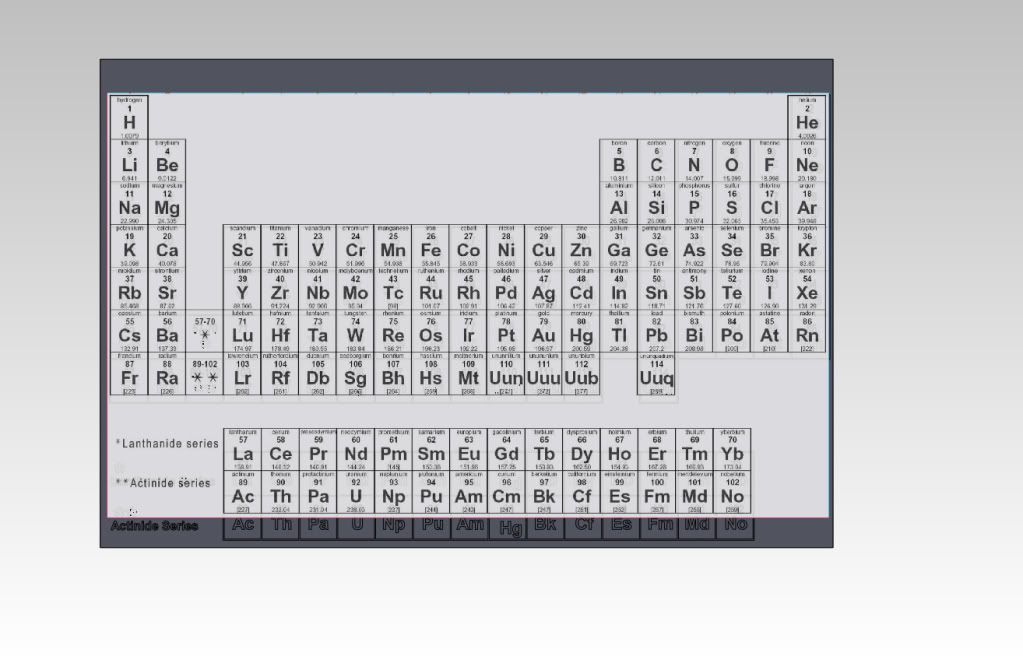Click the Iron (Fe) element cell

tap(430, 246)
